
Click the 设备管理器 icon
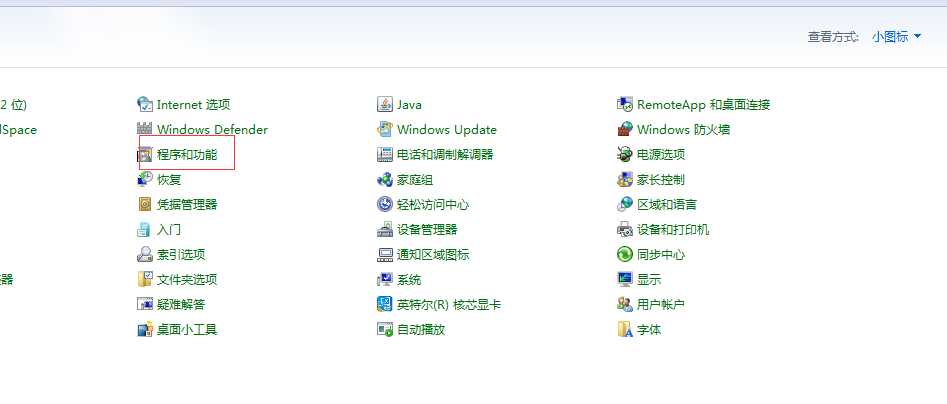pos(385,229)
